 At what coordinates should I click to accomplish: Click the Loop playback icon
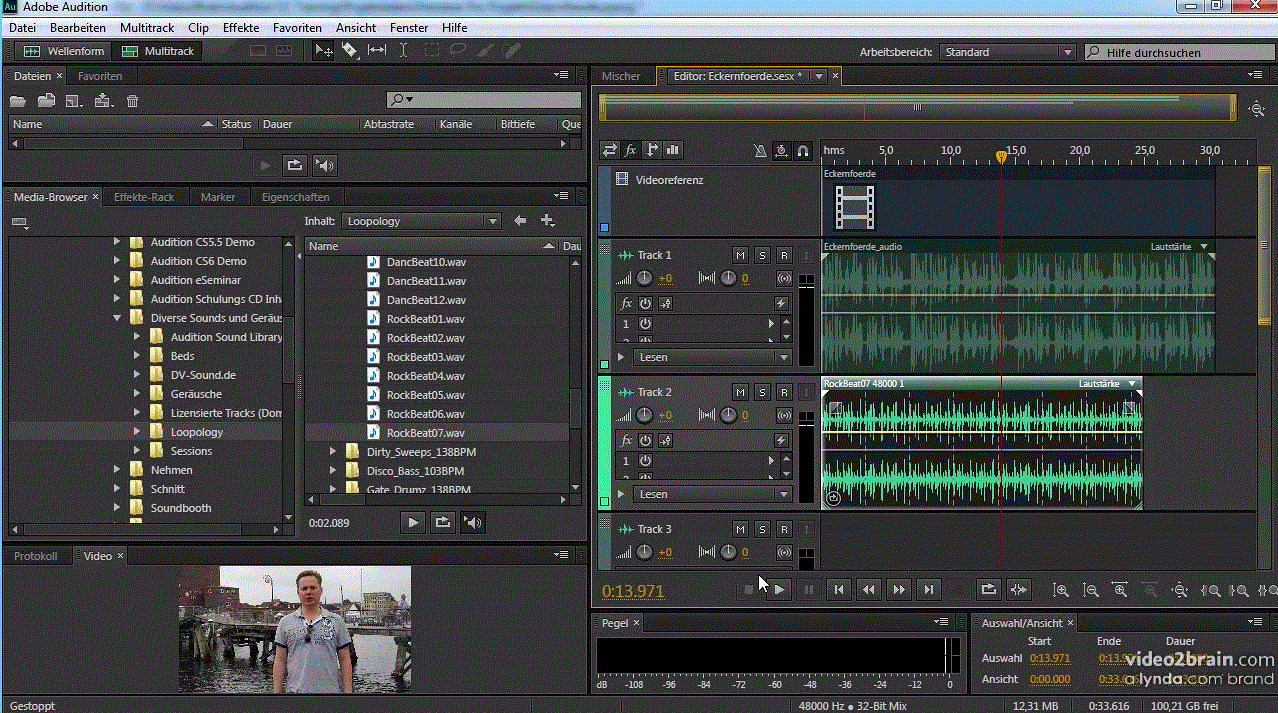pos(988,590)
